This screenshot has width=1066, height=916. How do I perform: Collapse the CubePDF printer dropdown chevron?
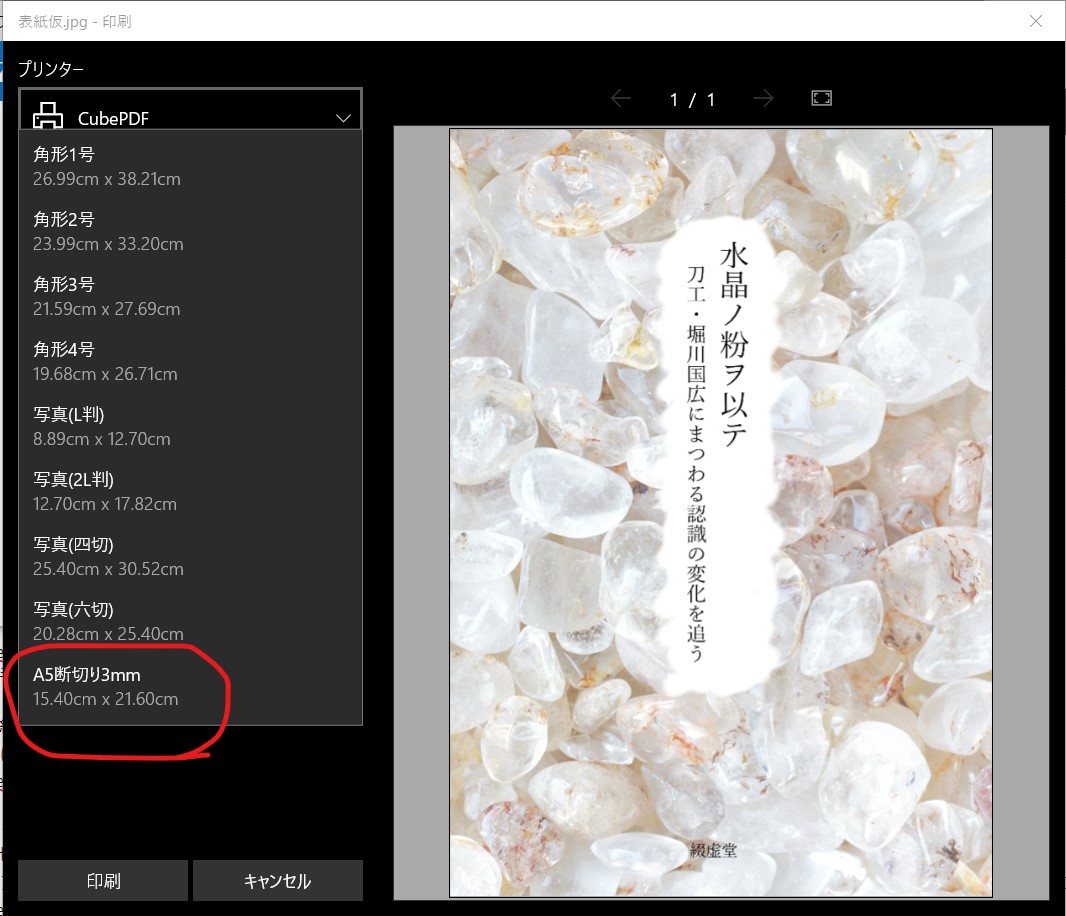click(343, 117)
